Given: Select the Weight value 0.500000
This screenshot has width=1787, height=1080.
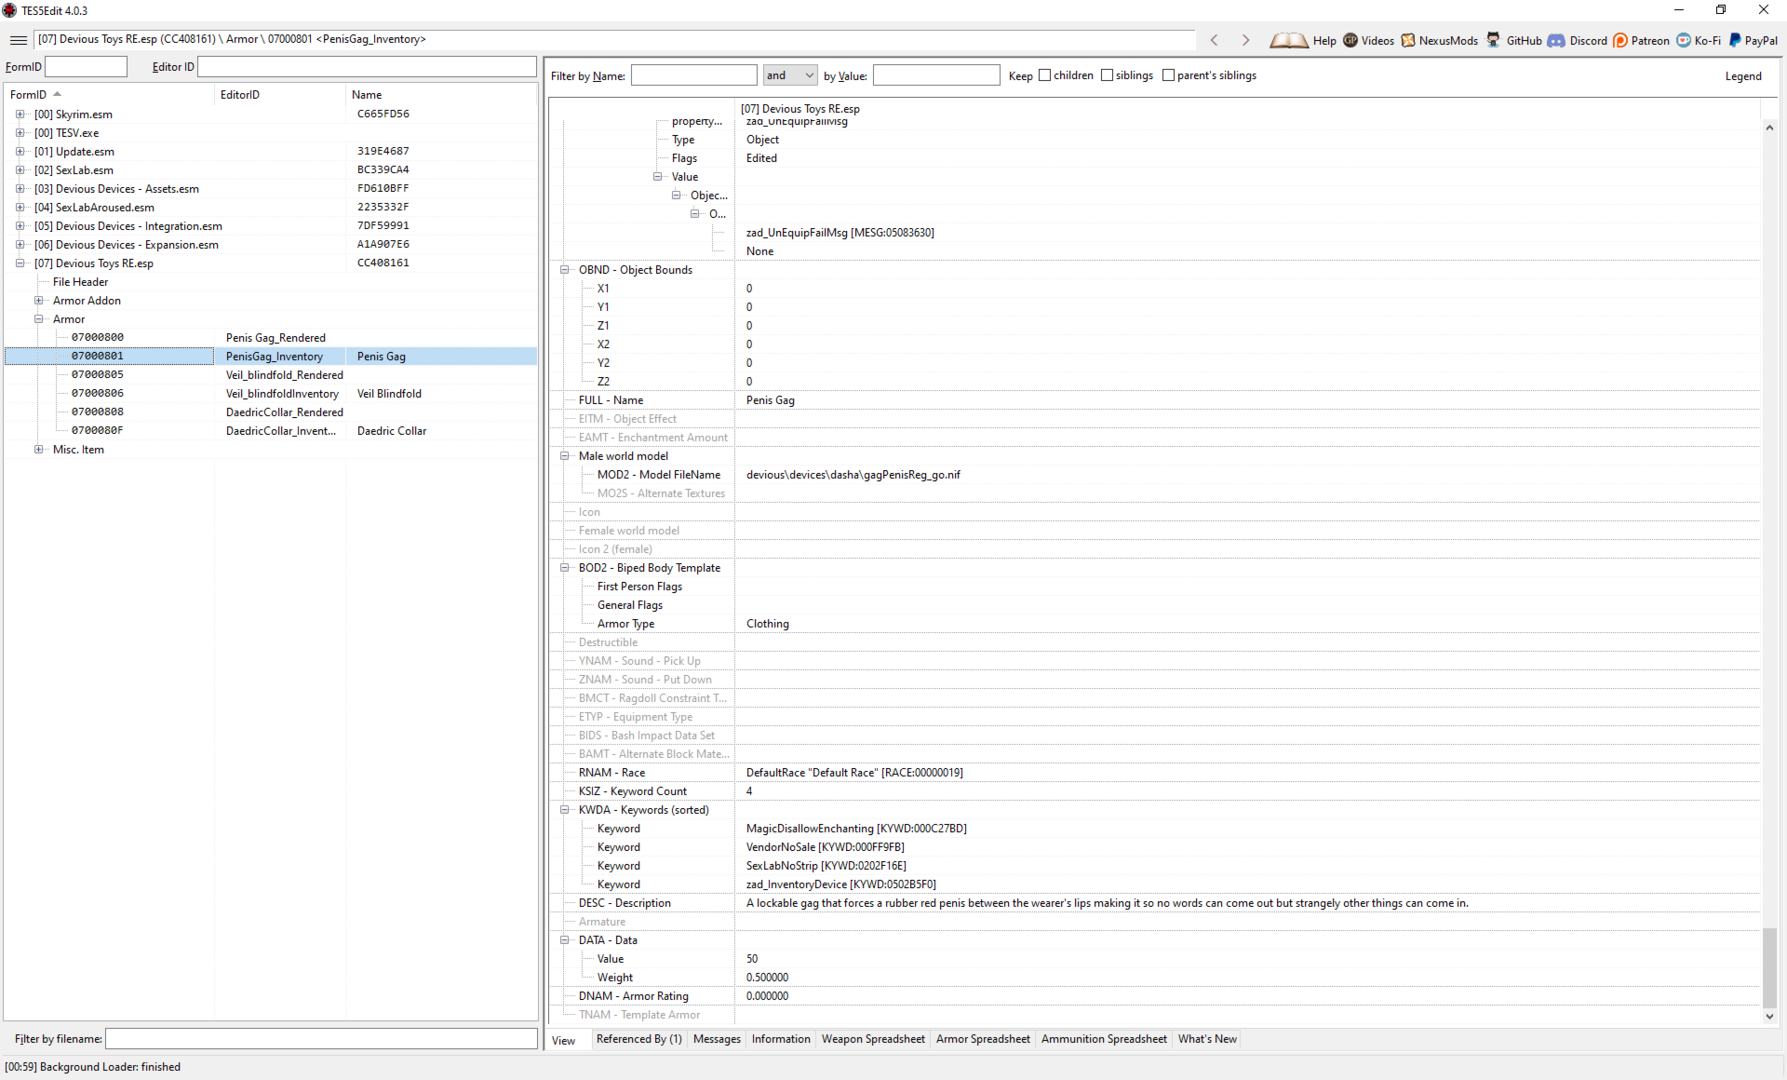Looking at the screenshot, I should click(767, 977).
